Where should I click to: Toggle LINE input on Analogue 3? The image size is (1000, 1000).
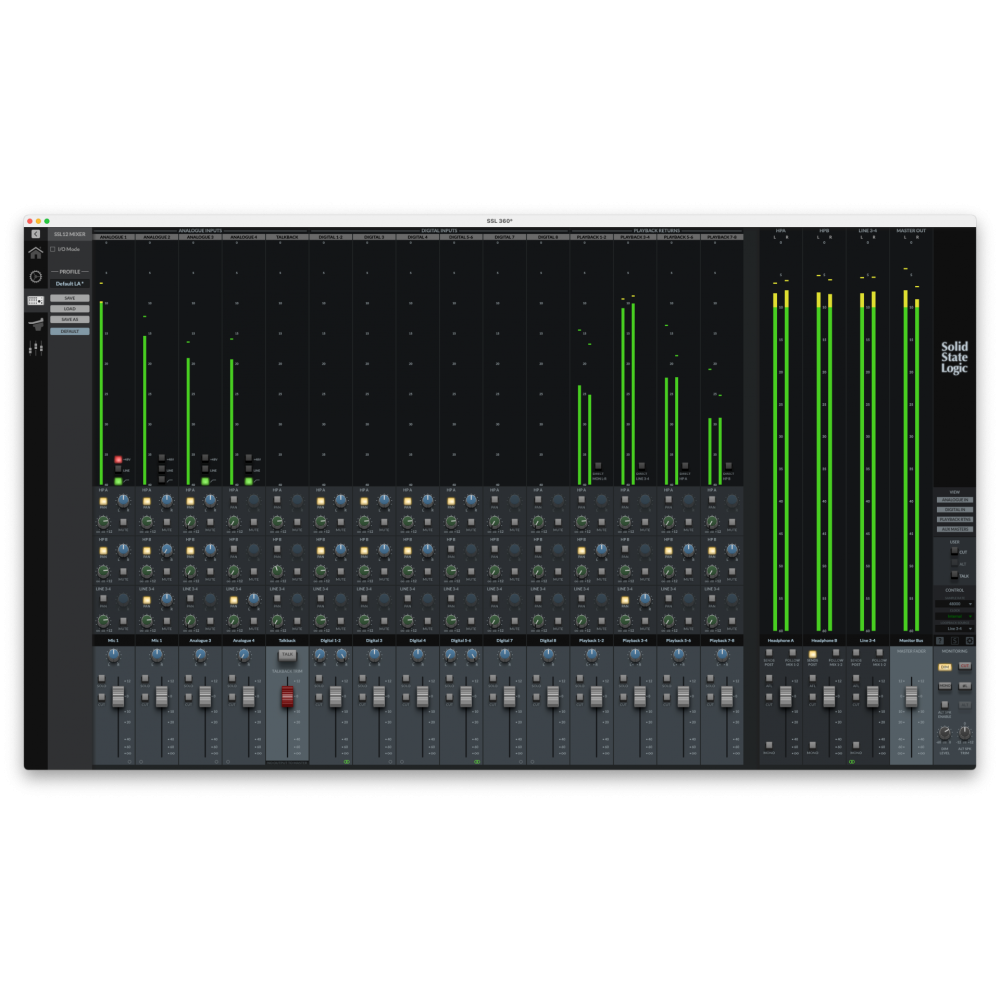click(x=205, y=469)
